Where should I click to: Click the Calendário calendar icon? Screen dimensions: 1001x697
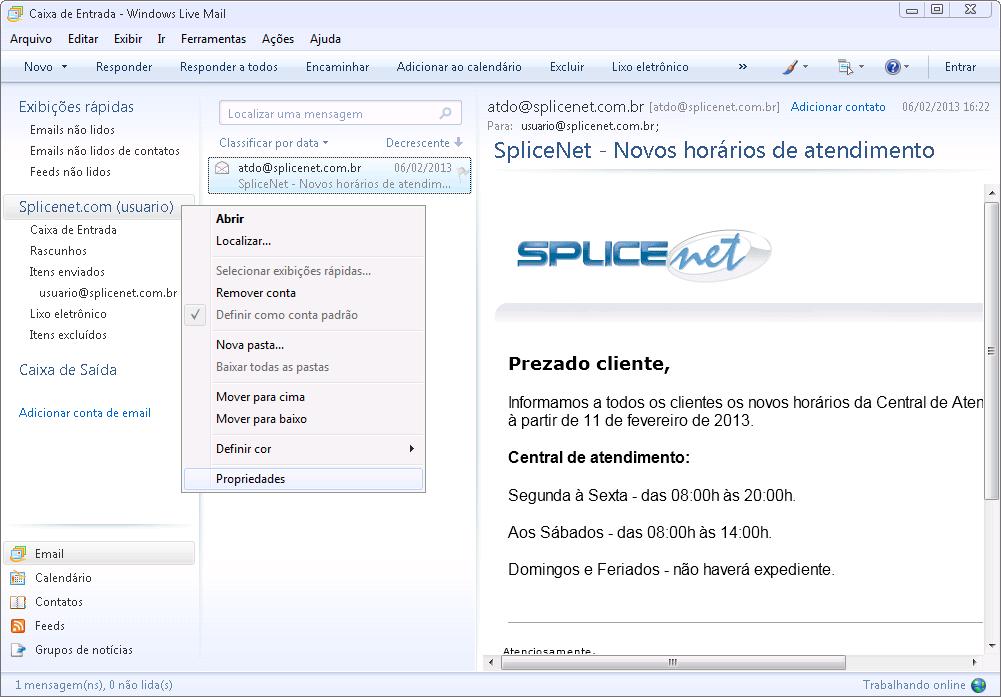18,578
